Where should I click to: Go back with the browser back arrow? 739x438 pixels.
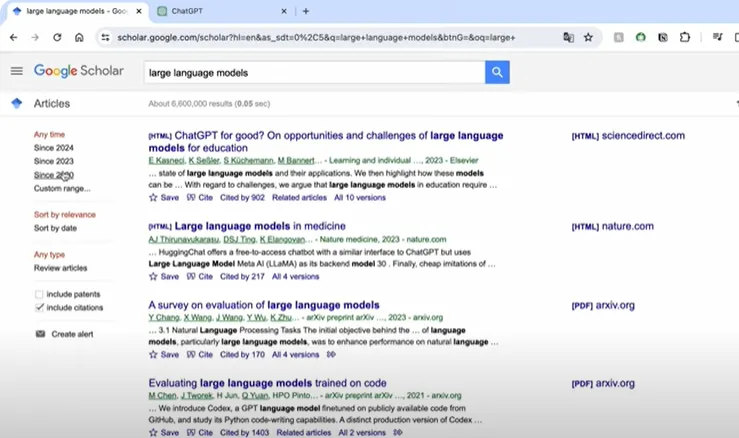[x=14, y=37]
